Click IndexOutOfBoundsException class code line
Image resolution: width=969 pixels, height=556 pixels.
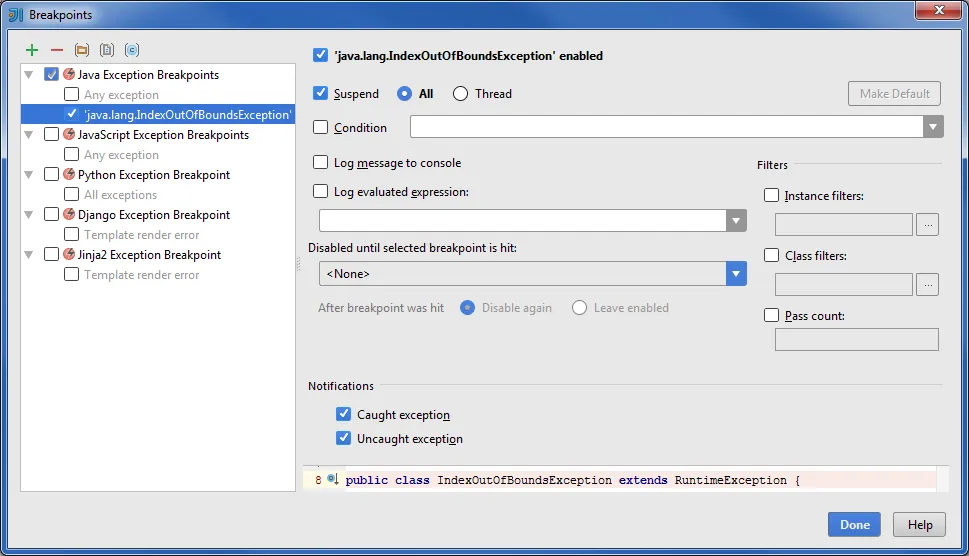[573, 480]
